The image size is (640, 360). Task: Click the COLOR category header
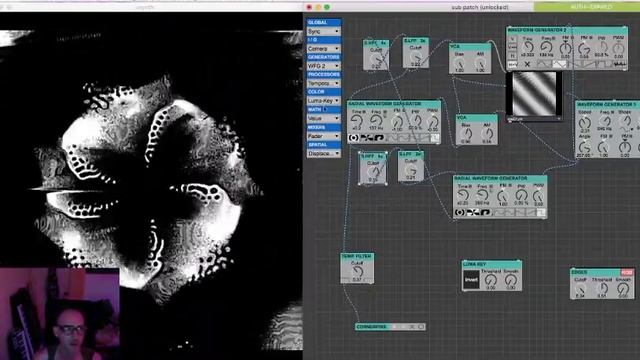tap(324, 92)
